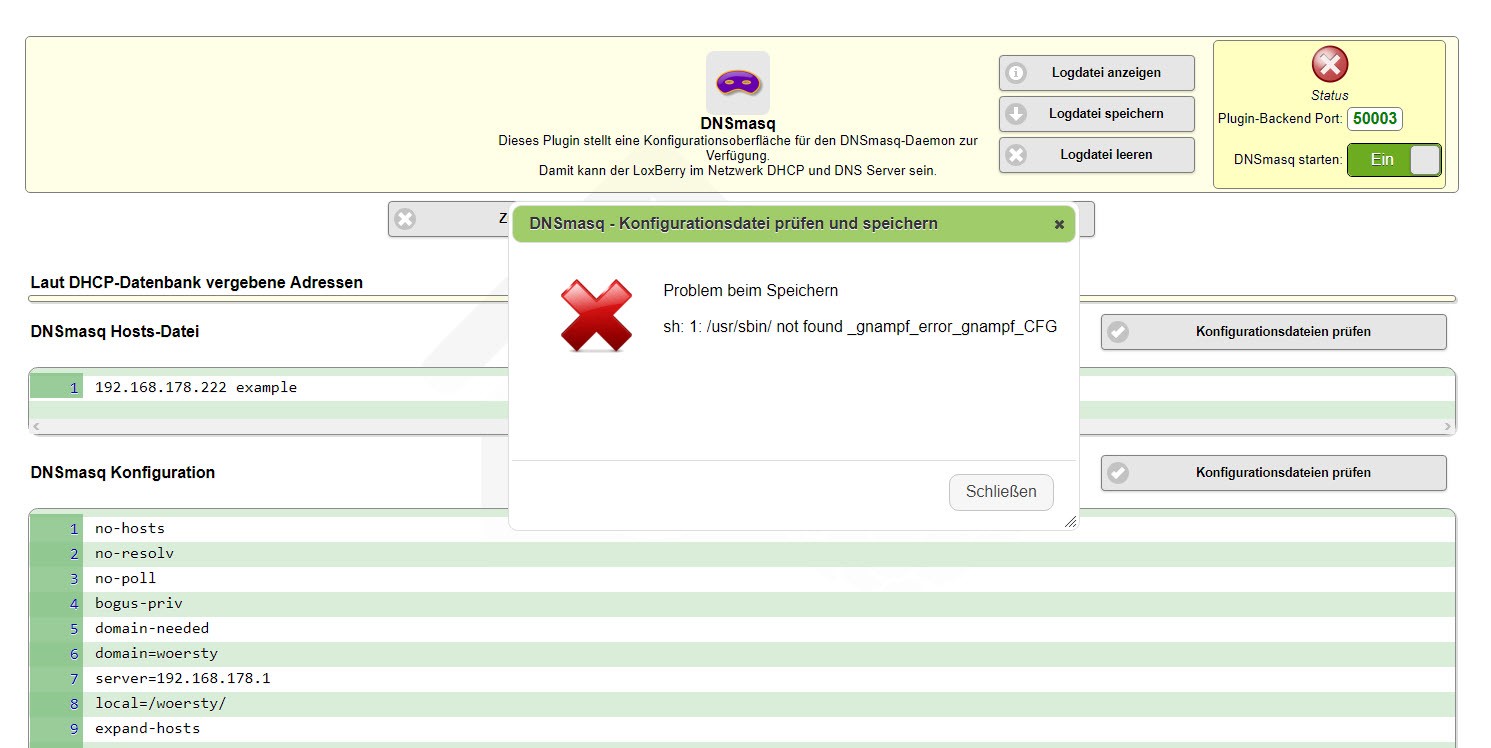Select the no-poll configuration line

point(126,578)
